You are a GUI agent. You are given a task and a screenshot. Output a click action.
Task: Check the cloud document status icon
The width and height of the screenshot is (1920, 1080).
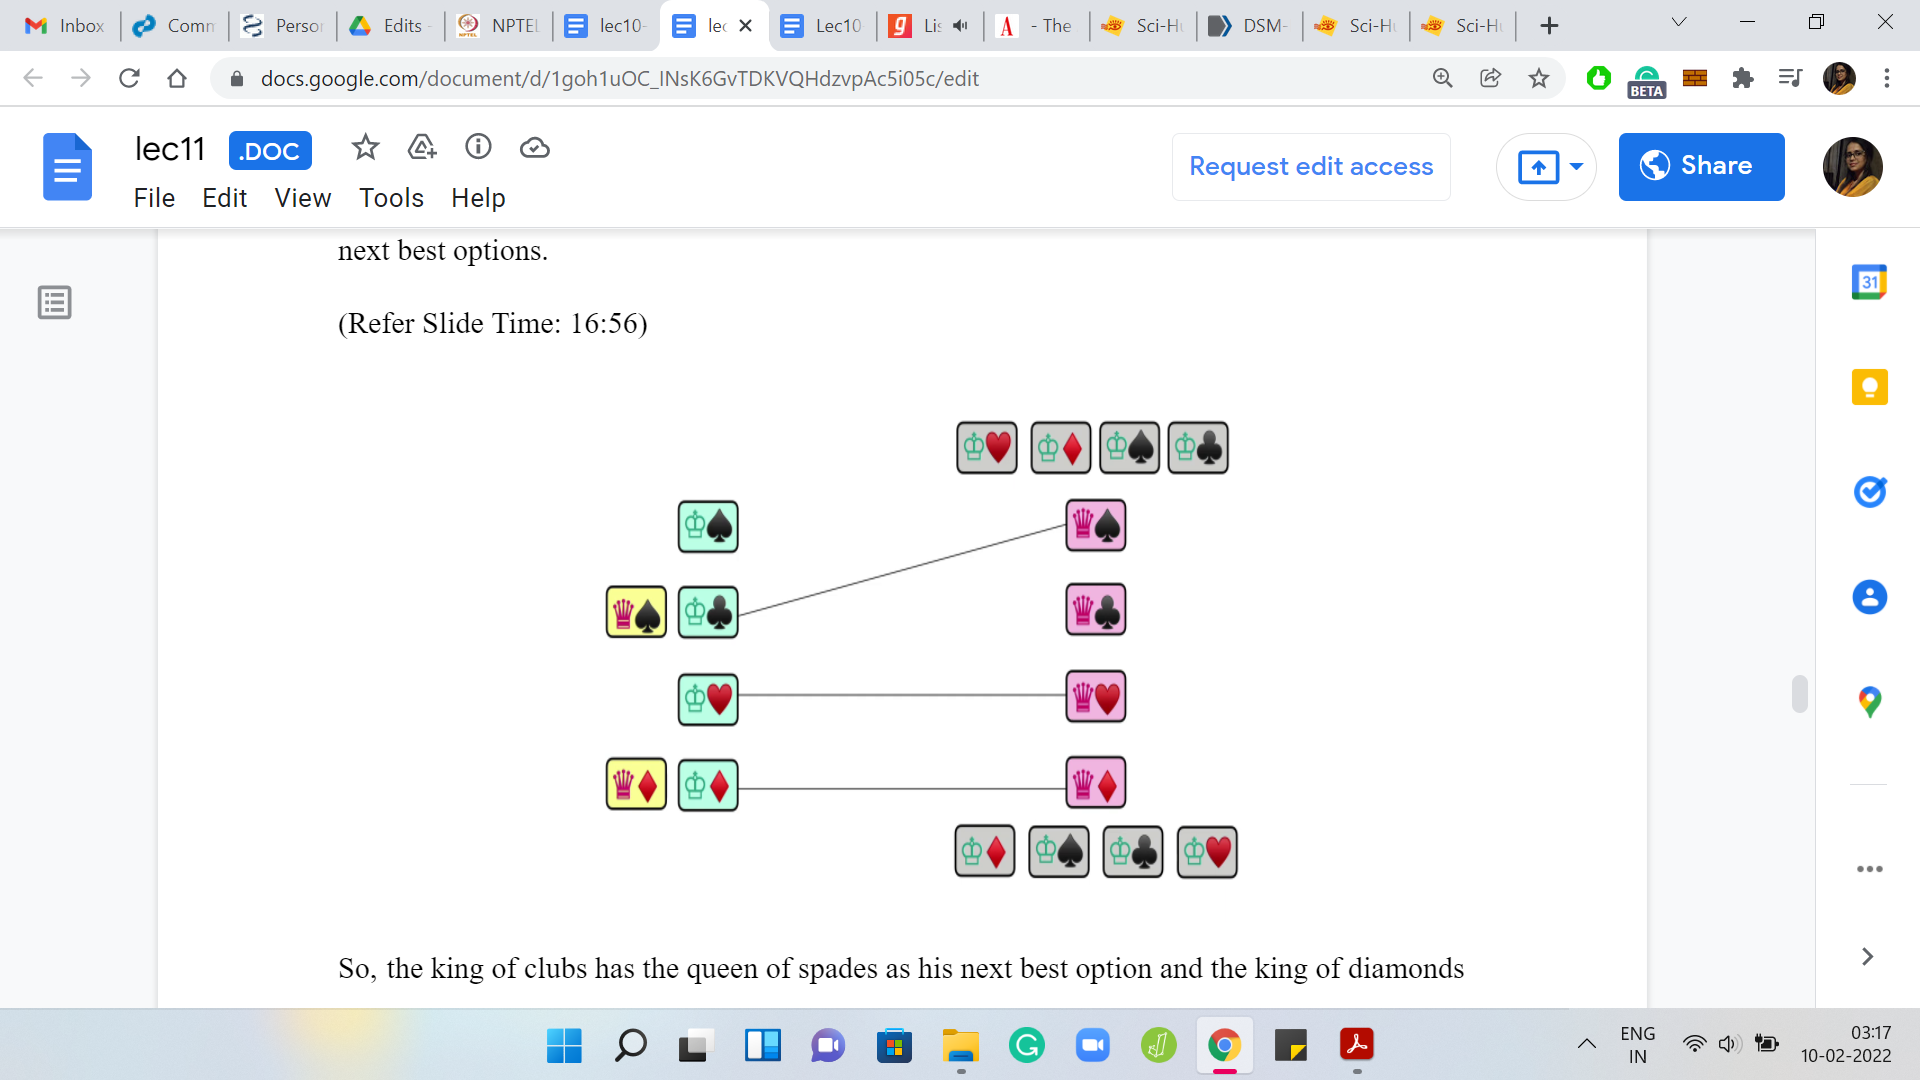[535, 148]
